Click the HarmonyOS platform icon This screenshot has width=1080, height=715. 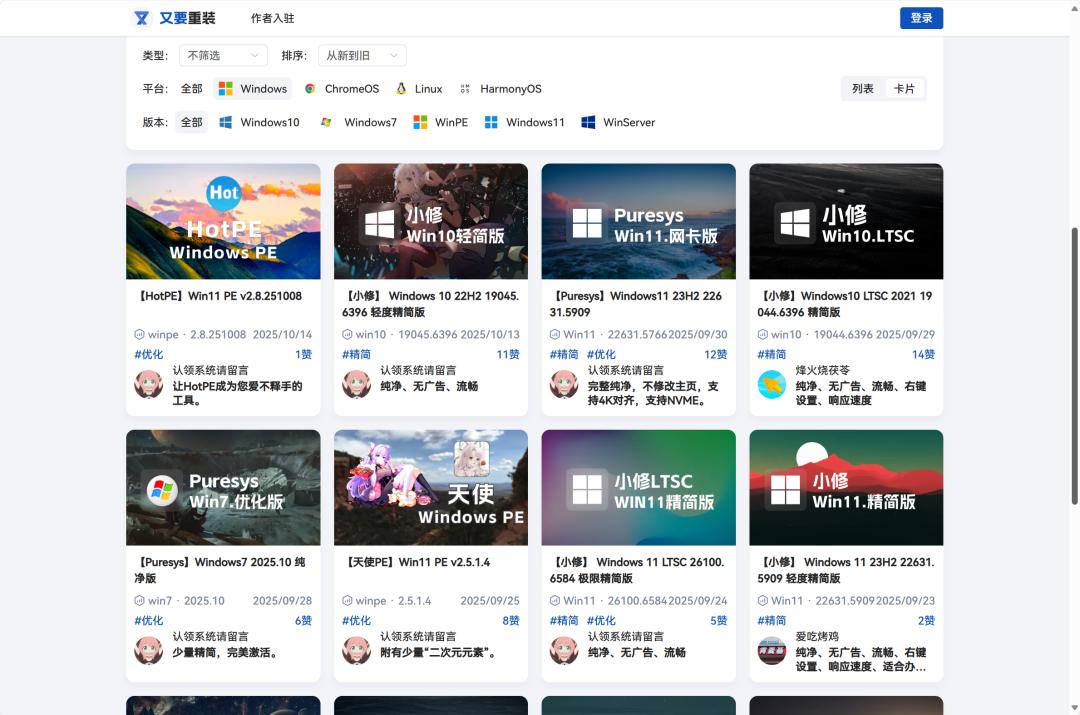click(464, 88)
